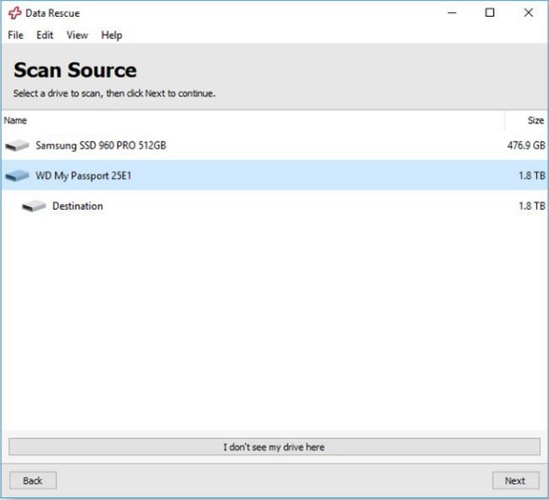This screenshot has width=549, height=500.
Task: Select WD My Passport 25E1 drive
Action: click(x=275, y=175)
